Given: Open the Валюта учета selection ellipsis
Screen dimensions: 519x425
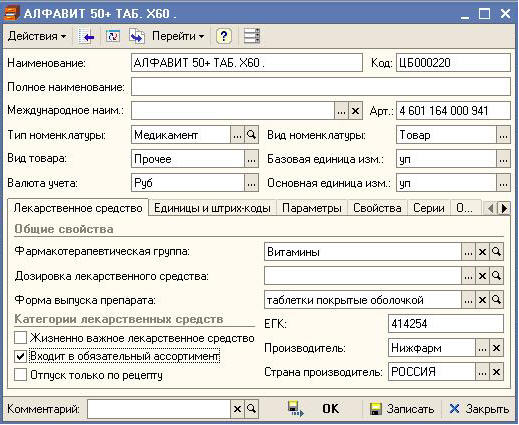Looking at the screenshot, I should [x=251, y=183].
